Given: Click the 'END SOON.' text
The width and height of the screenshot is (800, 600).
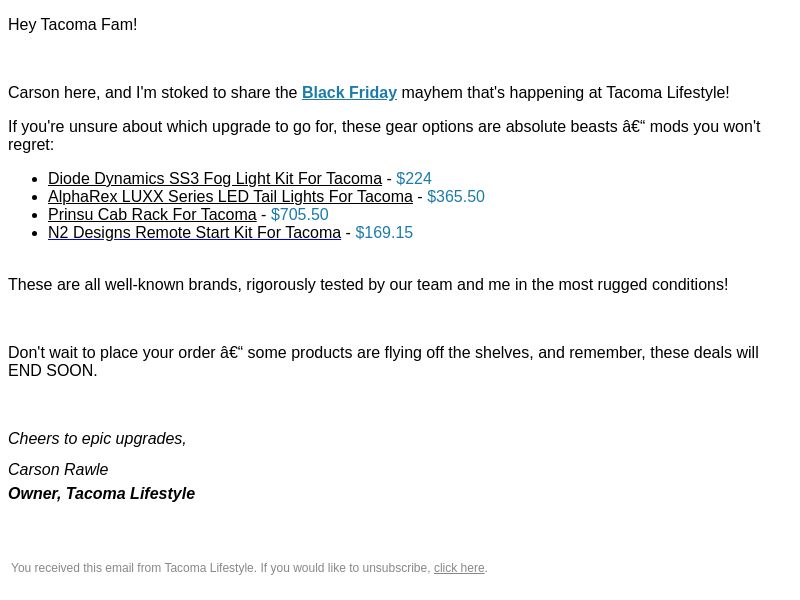Looking at the screenshot, I should coord(53,371).
